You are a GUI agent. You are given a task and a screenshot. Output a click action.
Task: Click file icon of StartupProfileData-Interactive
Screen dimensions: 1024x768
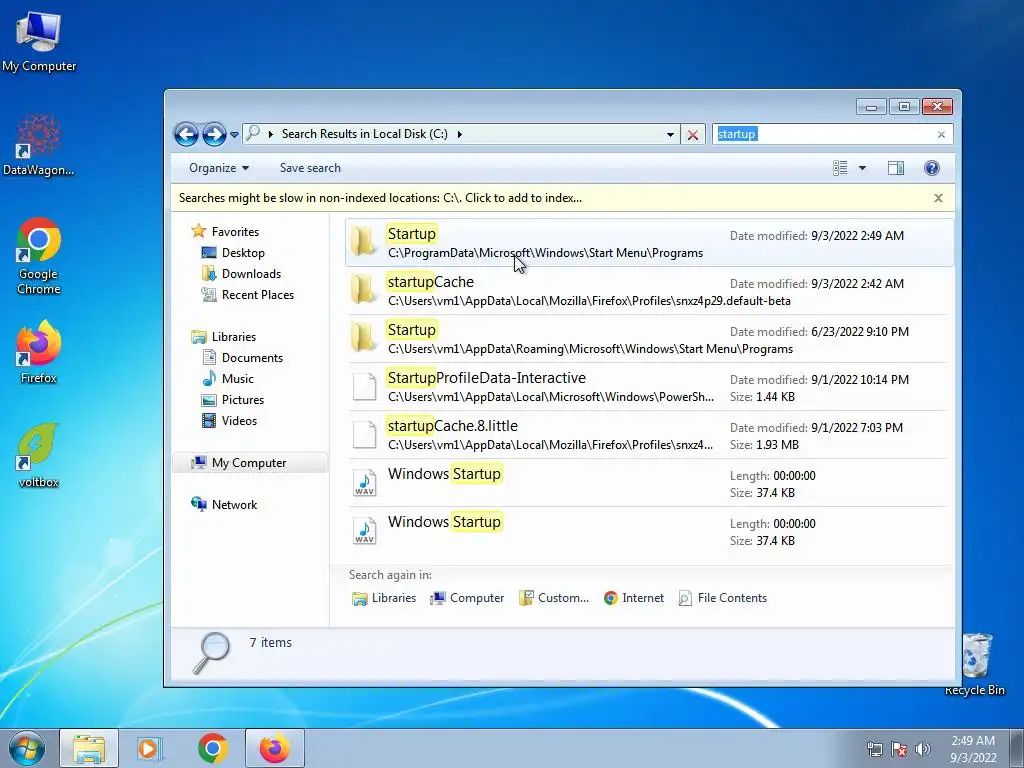(364, 386)
